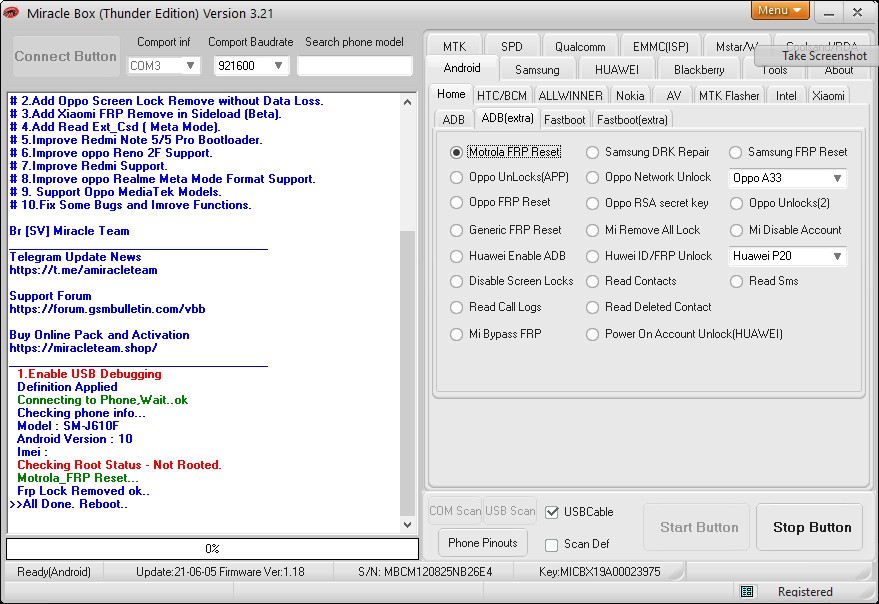
Task: Open the Fastboot tab
Action: pos(564,119)
